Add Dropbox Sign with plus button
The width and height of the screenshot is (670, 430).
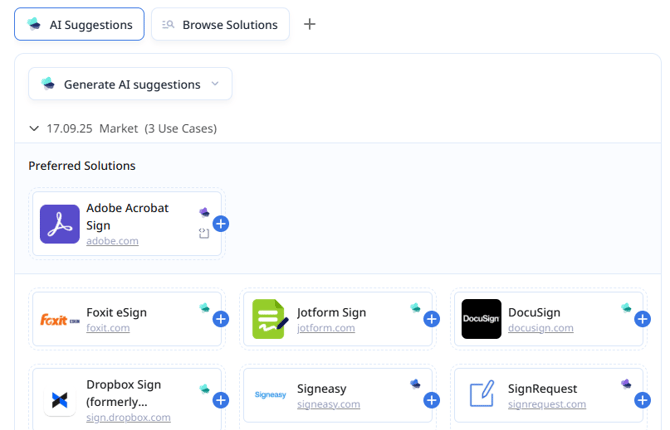pyautogui.click(x=221, y=400)
